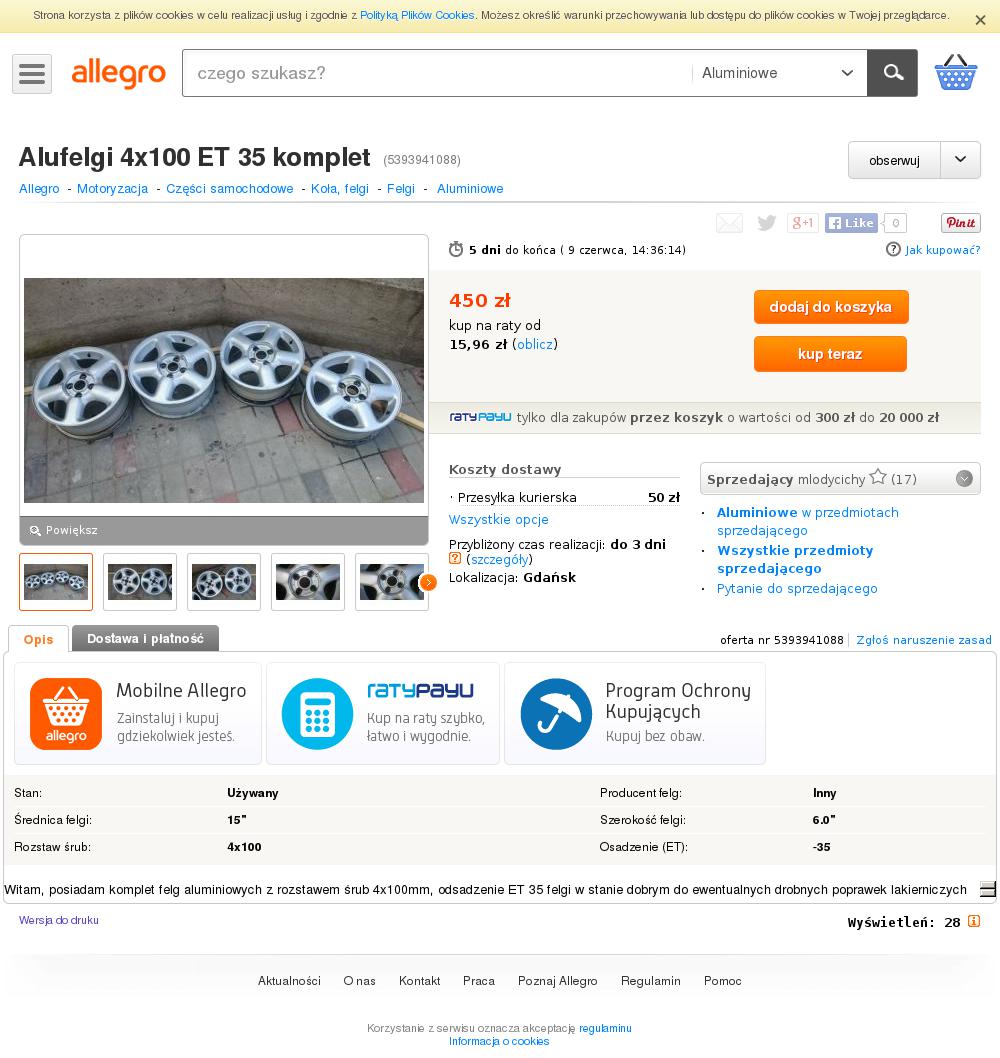Share listing via envelope email icon
This screenshot has width=1000, height=1058.
click(x=729, y=223)
